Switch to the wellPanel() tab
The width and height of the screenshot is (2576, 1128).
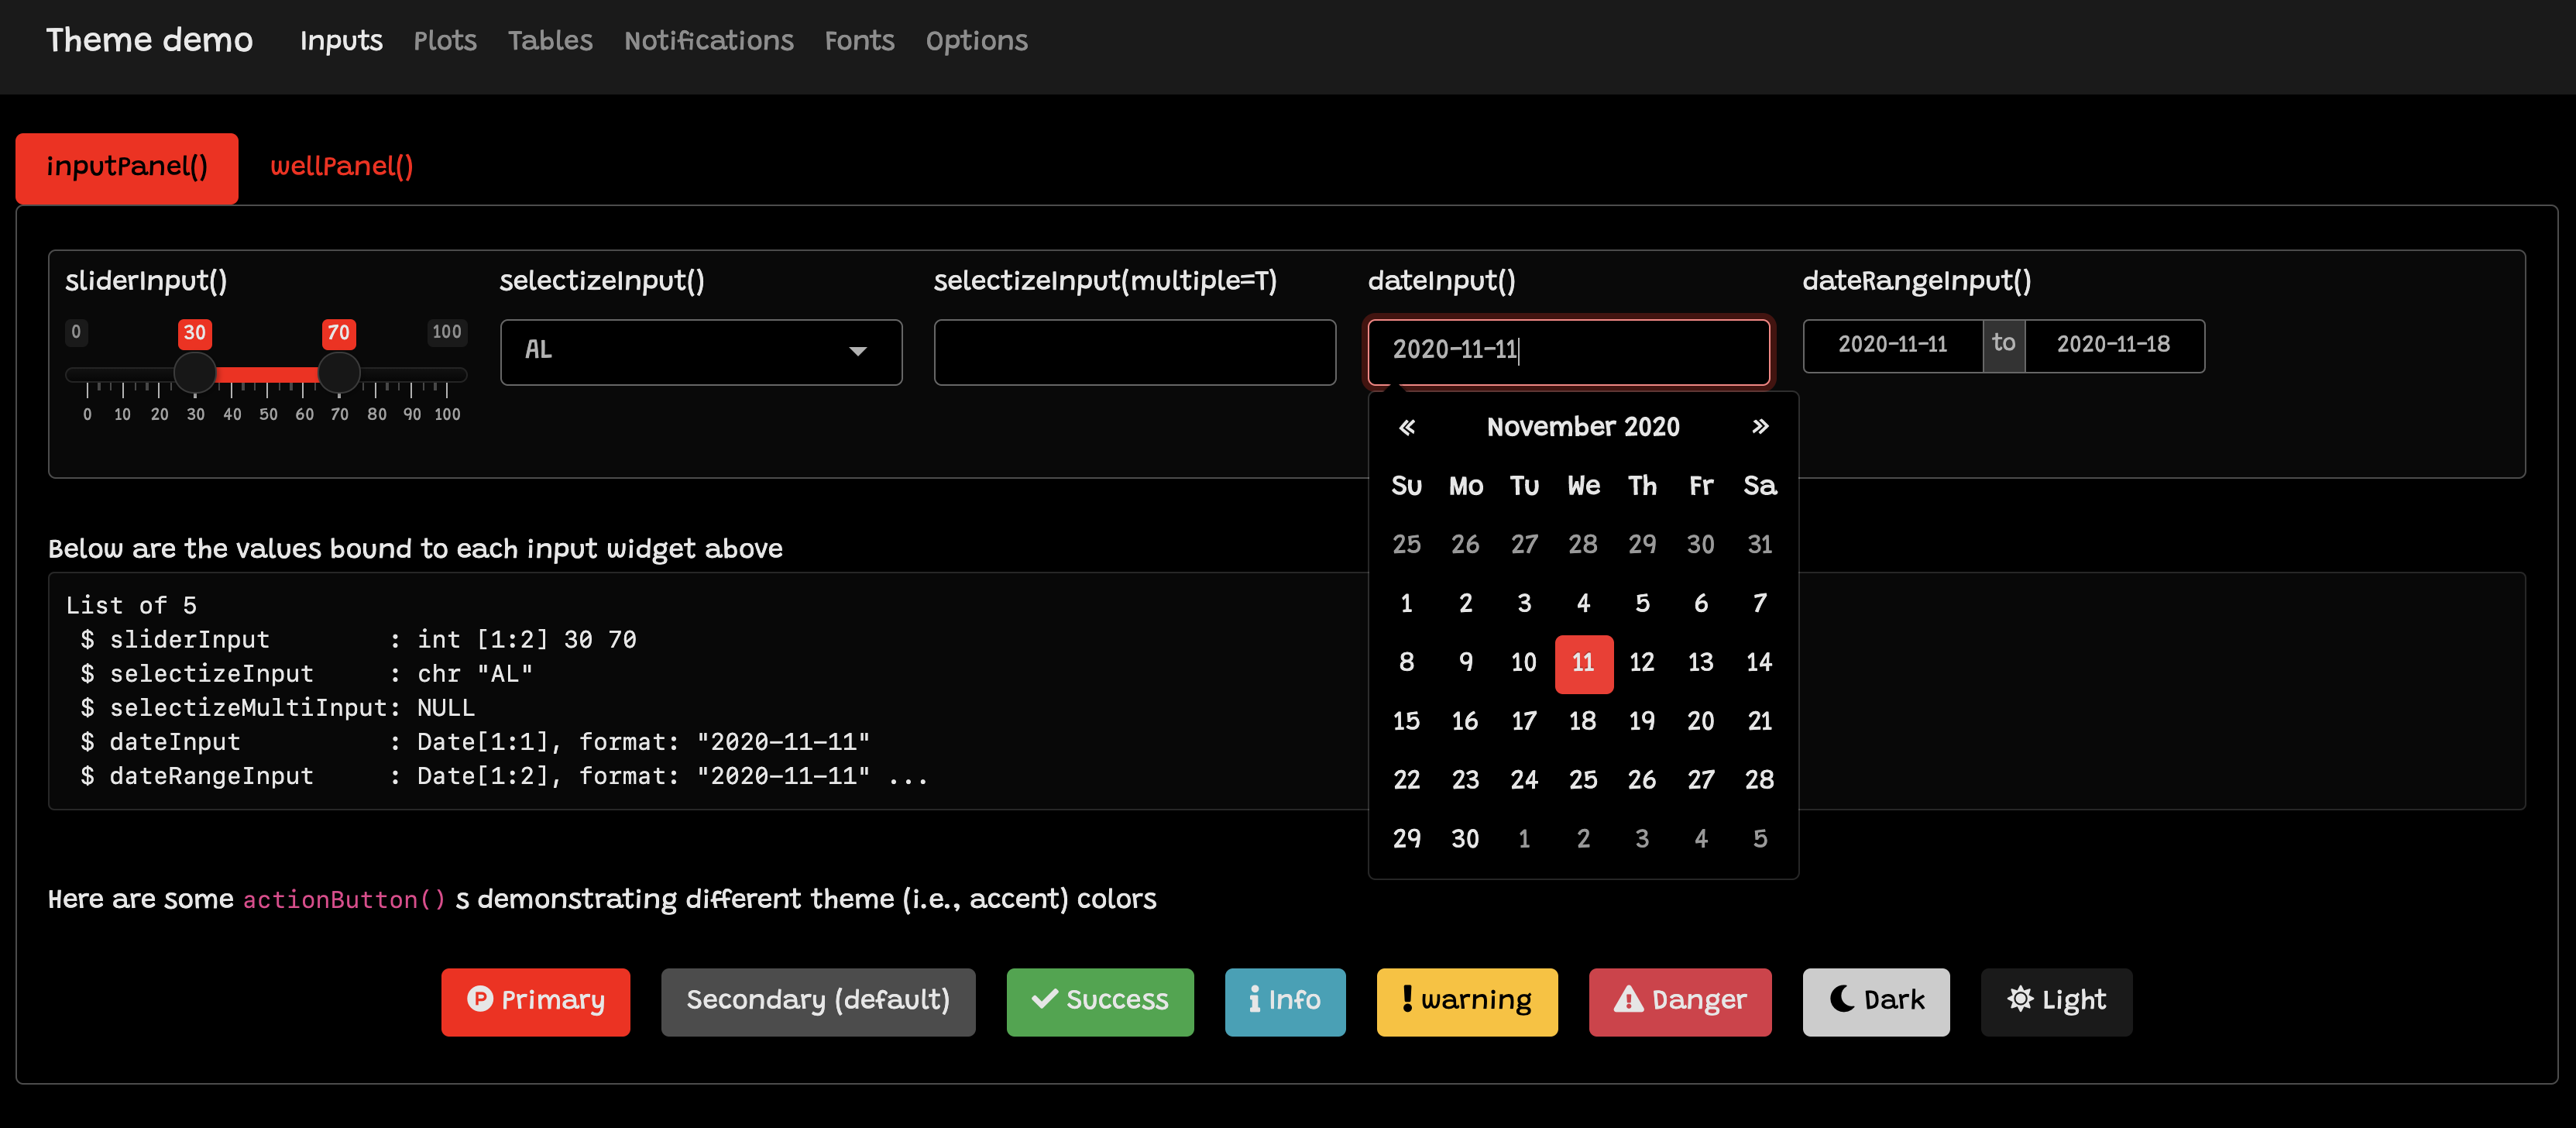point(342,168)
